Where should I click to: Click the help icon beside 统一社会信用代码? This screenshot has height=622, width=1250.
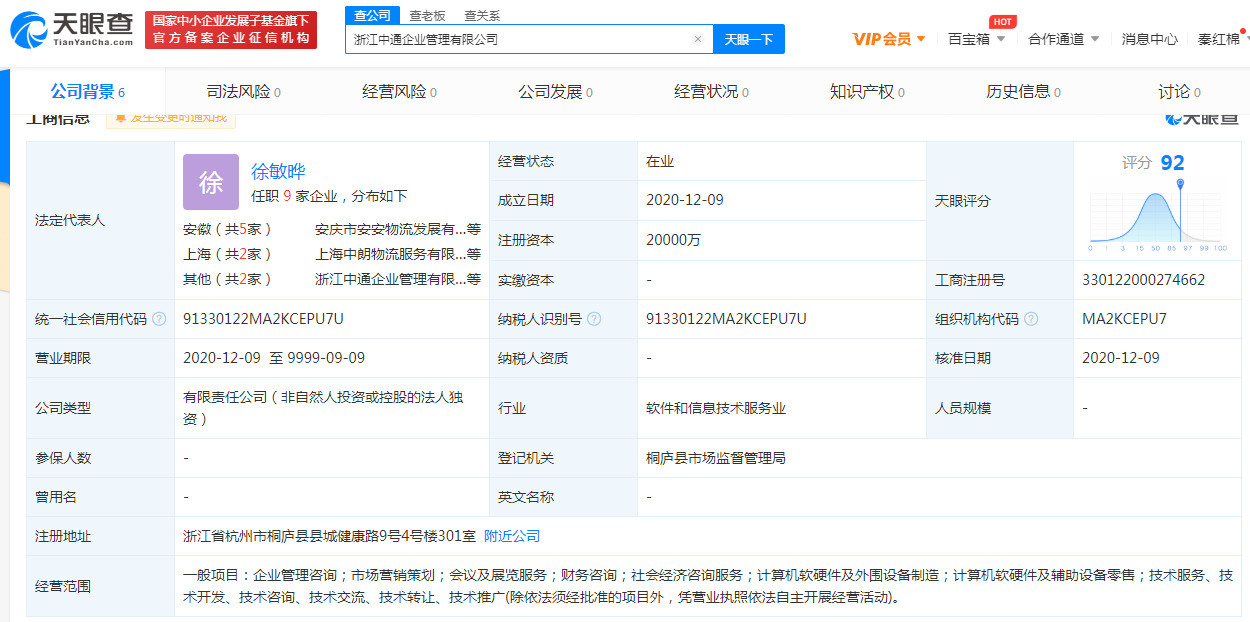coord(159,319)
